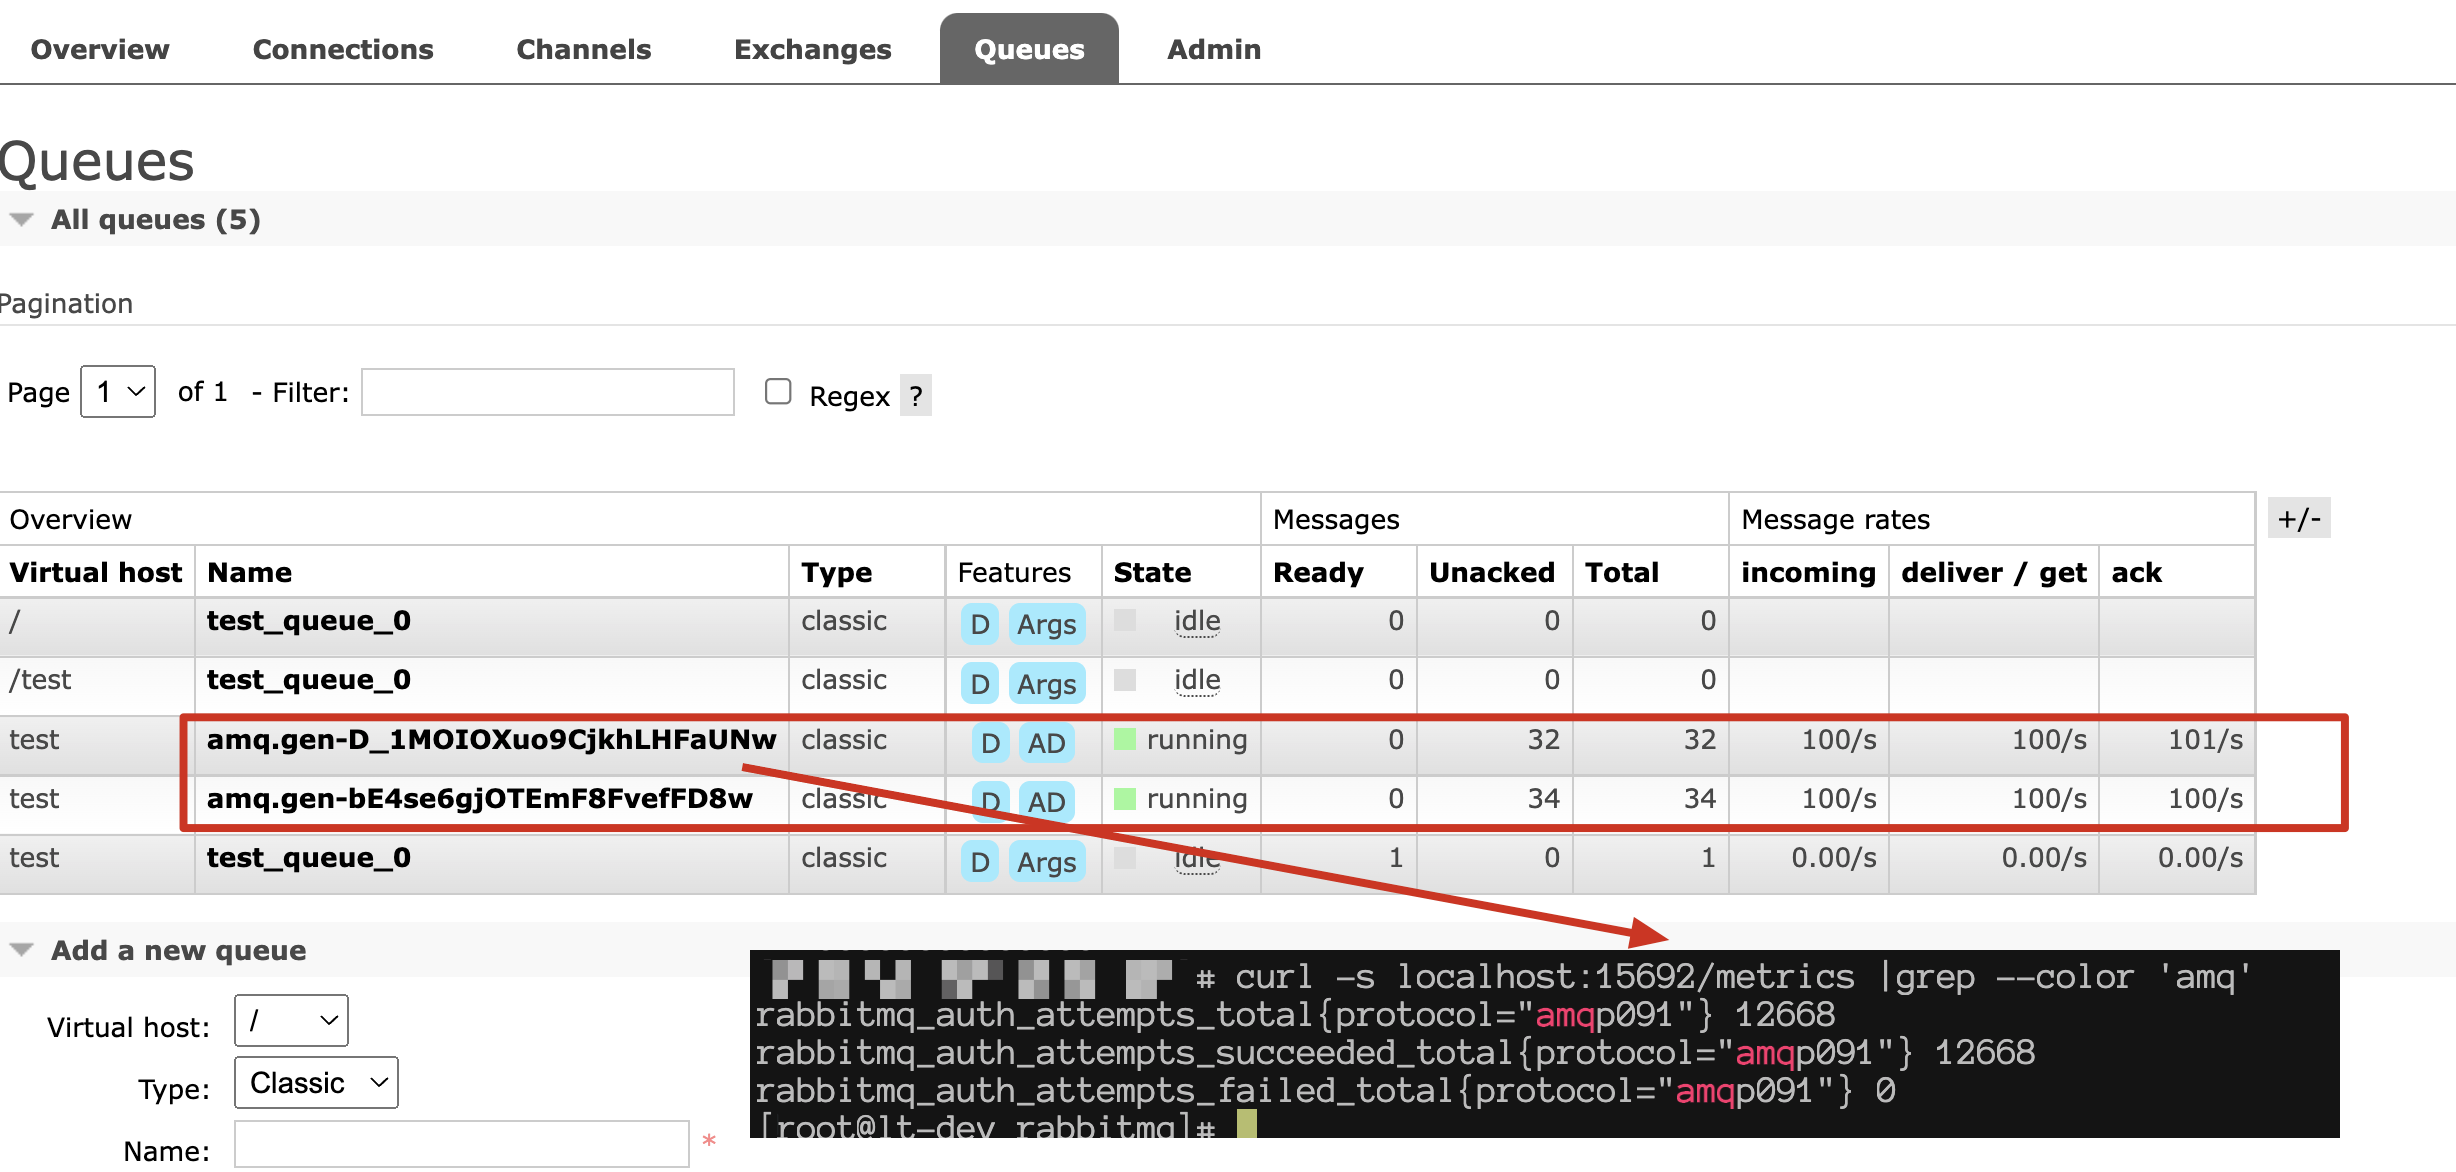Click the Queues page heading
Screen dimensions: 2456x1172
tap(97, 161)
